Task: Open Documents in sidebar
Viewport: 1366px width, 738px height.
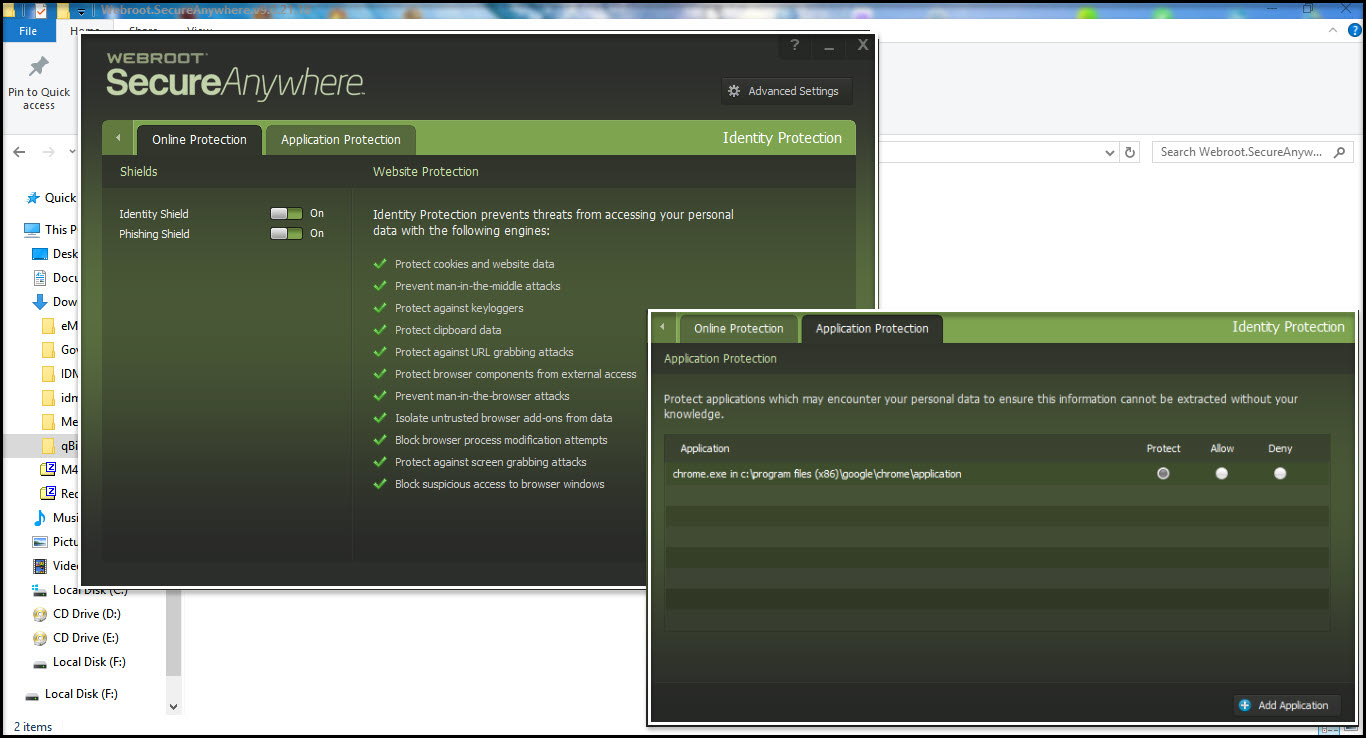Action: tap(55, 278)
